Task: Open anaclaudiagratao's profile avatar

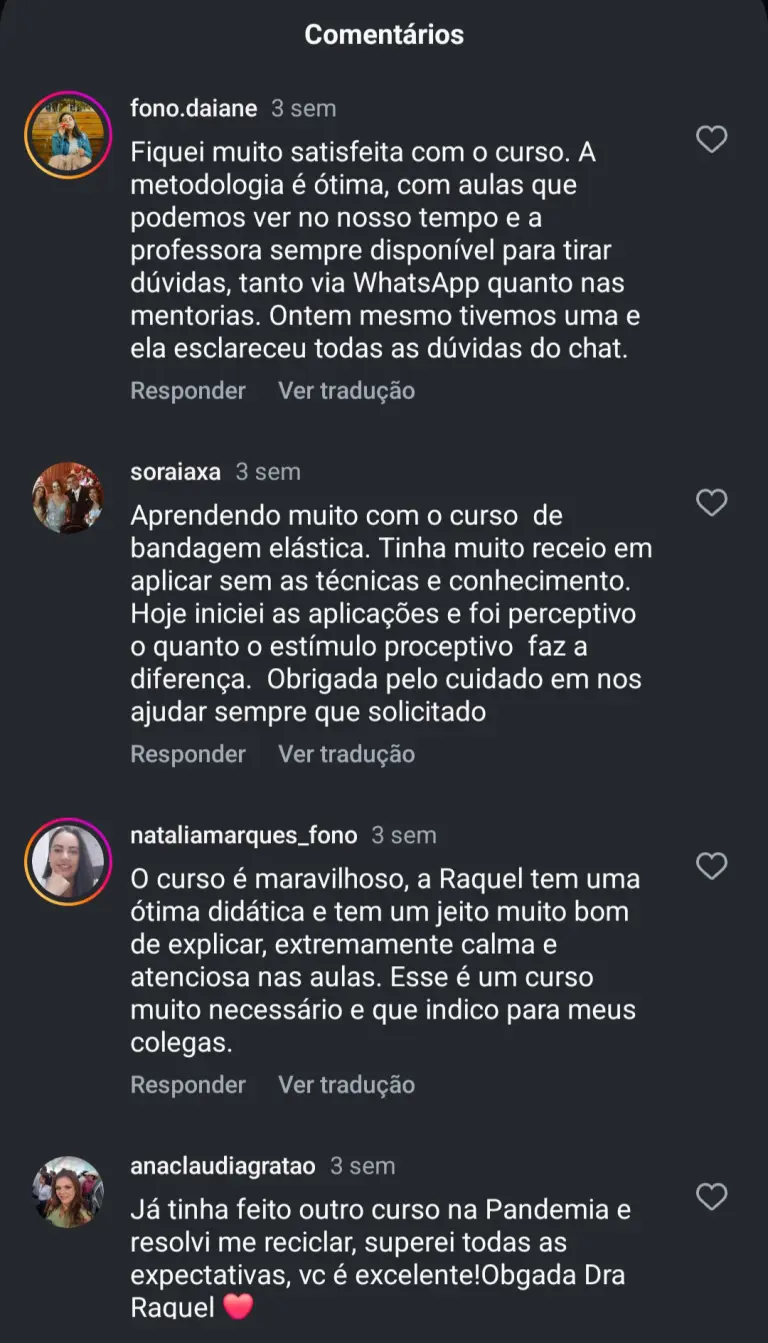Action: tap(68, 1192)
